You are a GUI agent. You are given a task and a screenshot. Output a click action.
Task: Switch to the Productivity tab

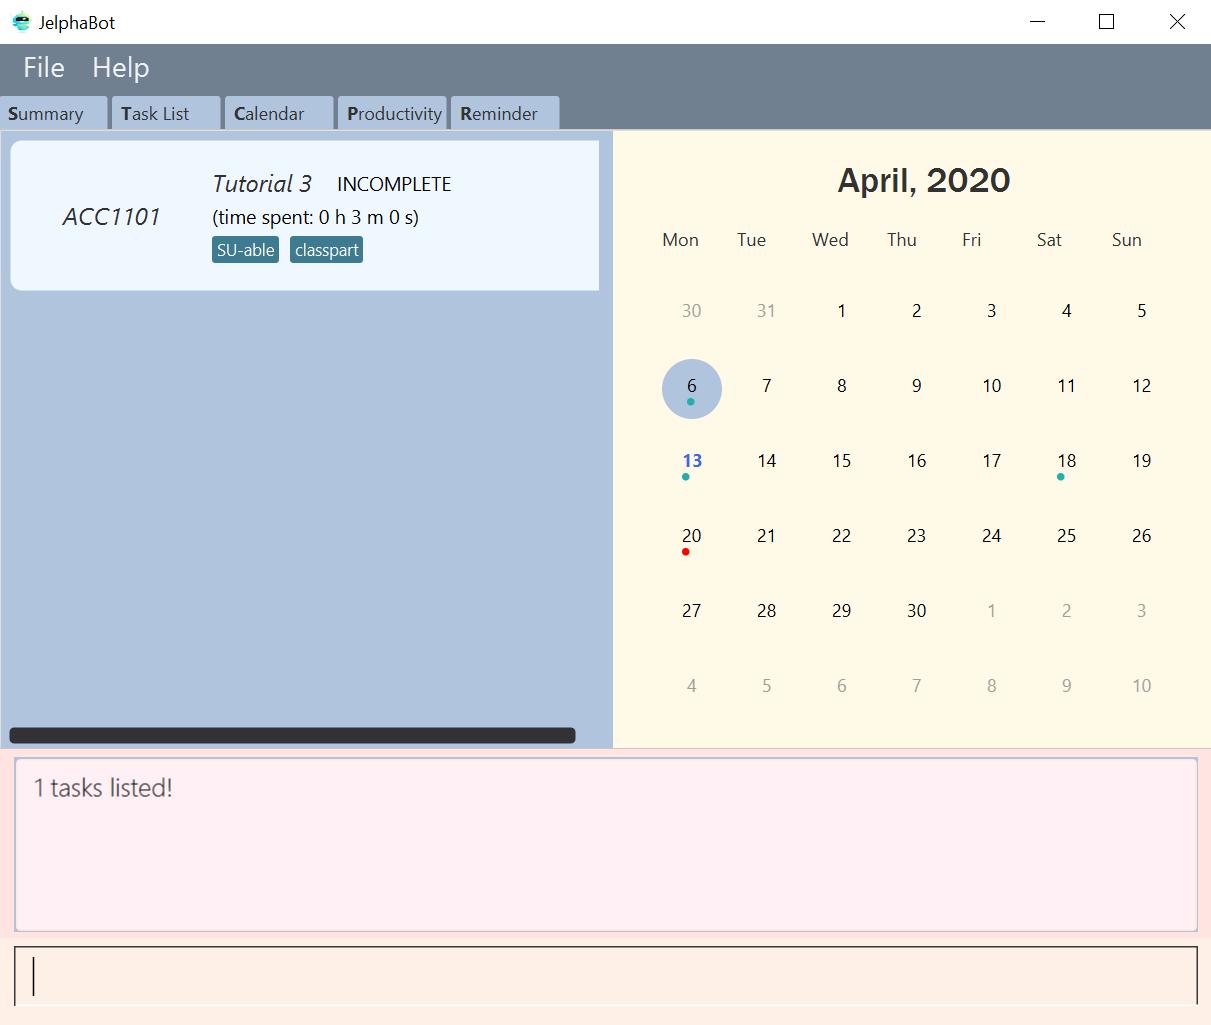pyautogui.click(x=394, y=113)
